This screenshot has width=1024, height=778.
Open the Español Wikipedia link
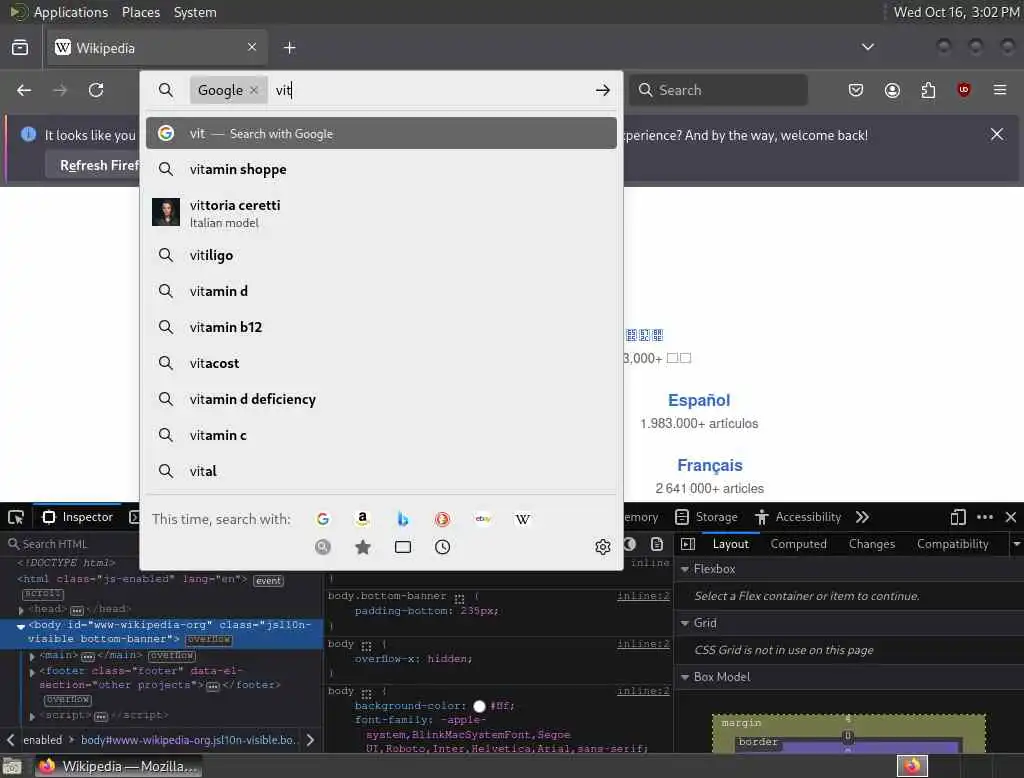point(699,400)
